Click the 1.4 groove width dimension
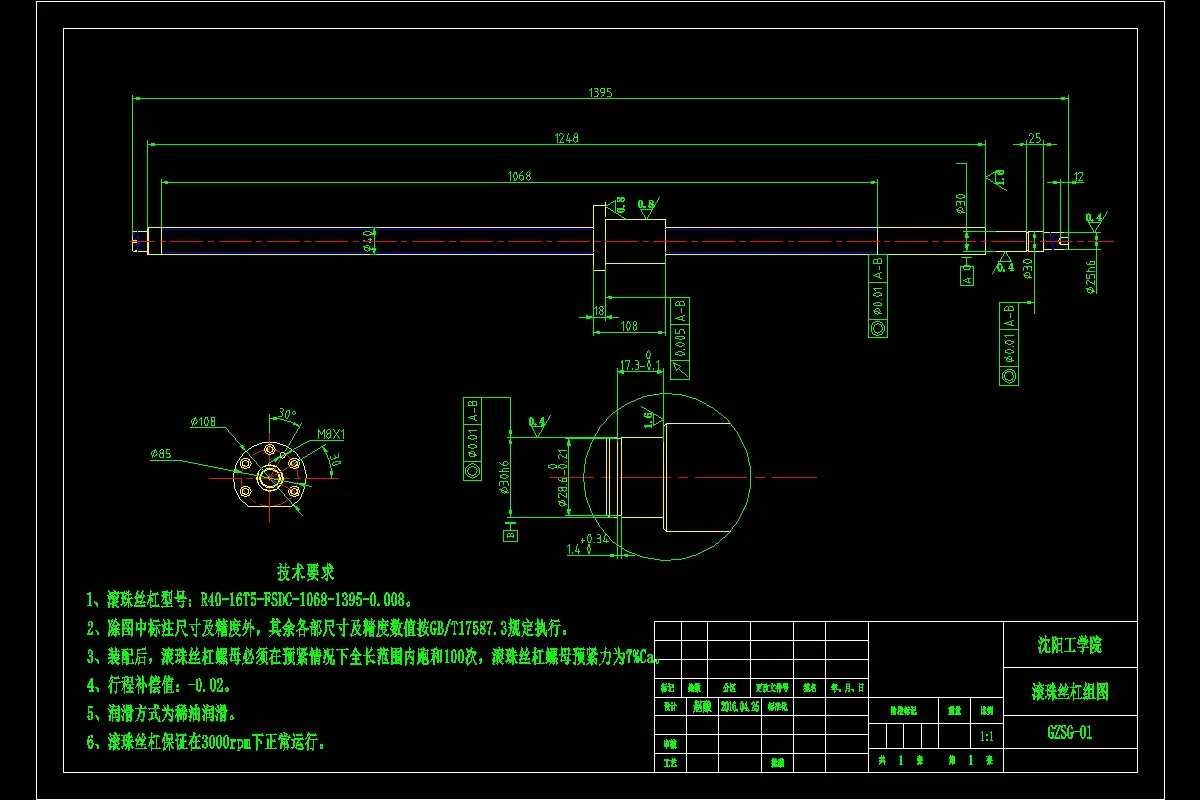 588,546
